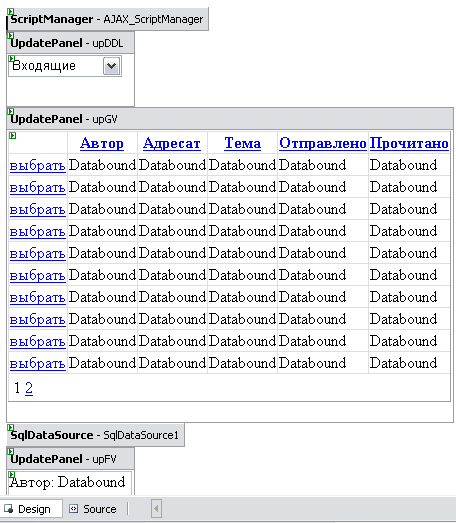Click the Автор: Databound text in upFV

click(67, 482)
